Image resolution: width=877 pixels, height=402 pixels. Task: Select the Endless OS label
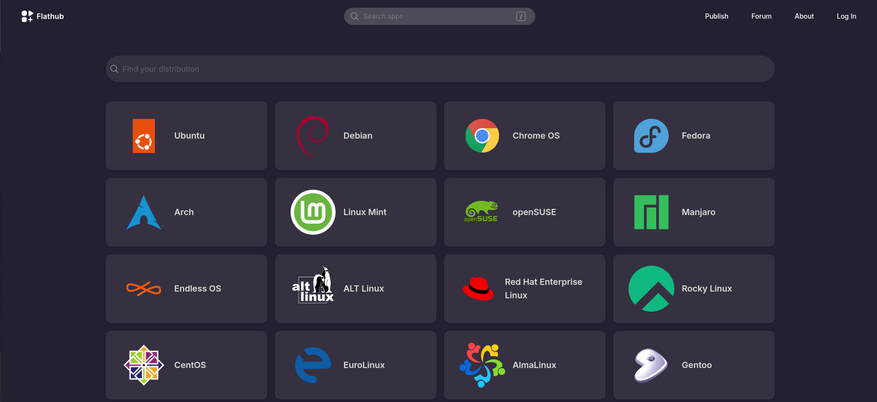click(x=197, y=289)
